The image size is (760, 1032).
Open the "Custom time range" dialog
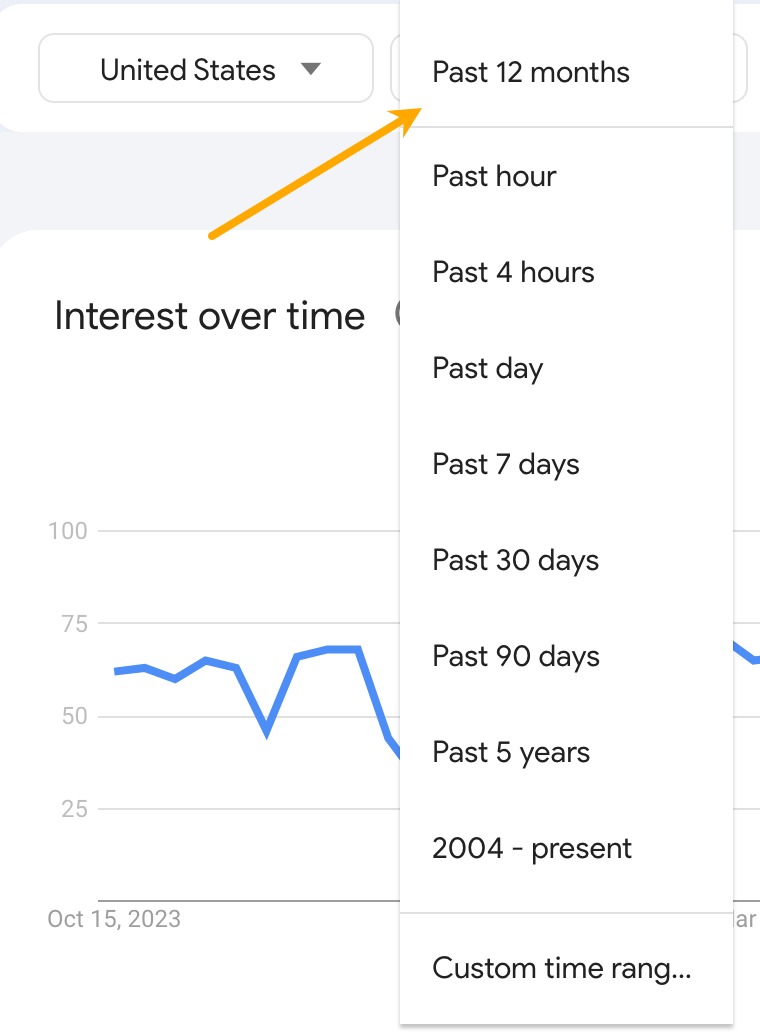[563, 968]
